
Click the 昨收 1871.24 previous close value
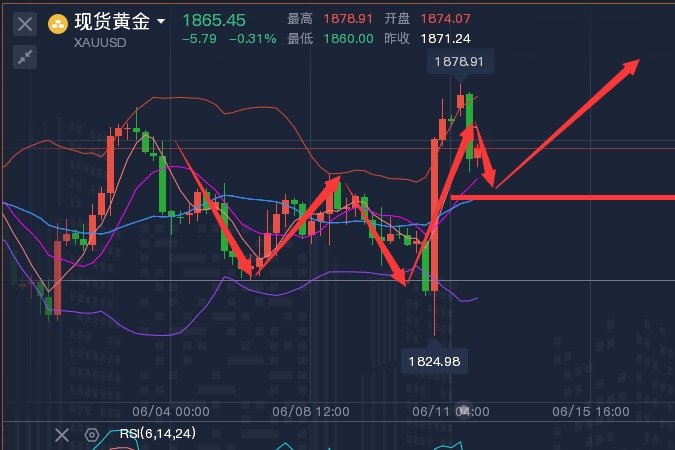[445, 38]
